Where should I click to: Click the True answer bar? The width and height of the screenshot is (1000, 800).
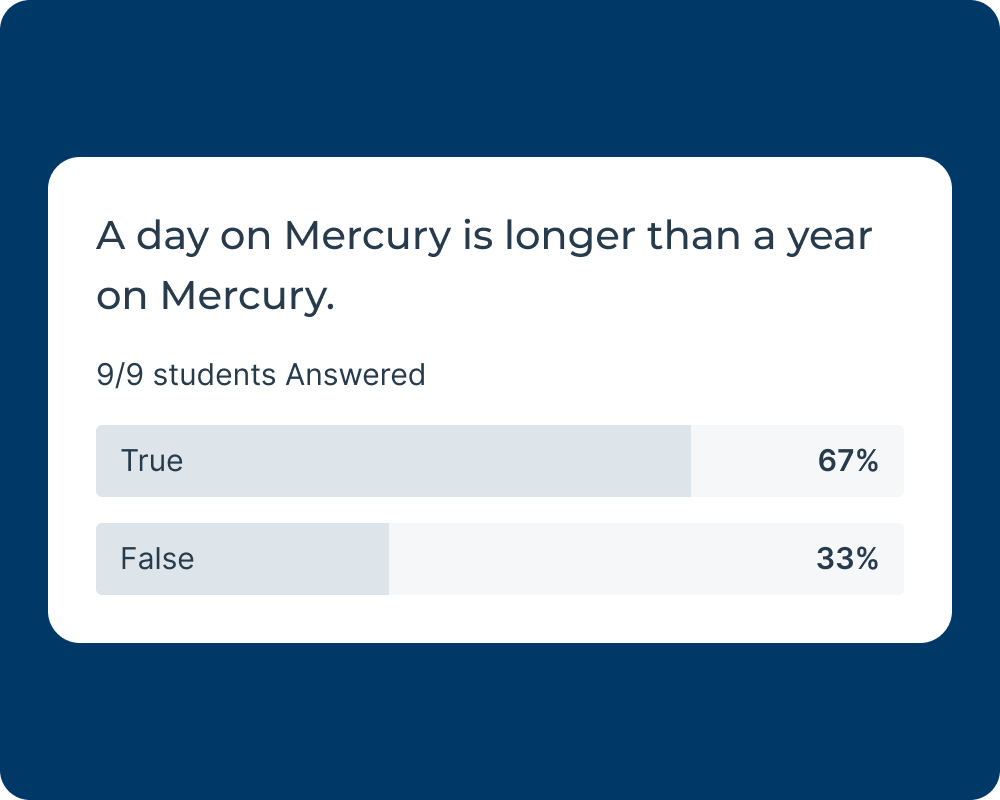click(x=500, y=461)
